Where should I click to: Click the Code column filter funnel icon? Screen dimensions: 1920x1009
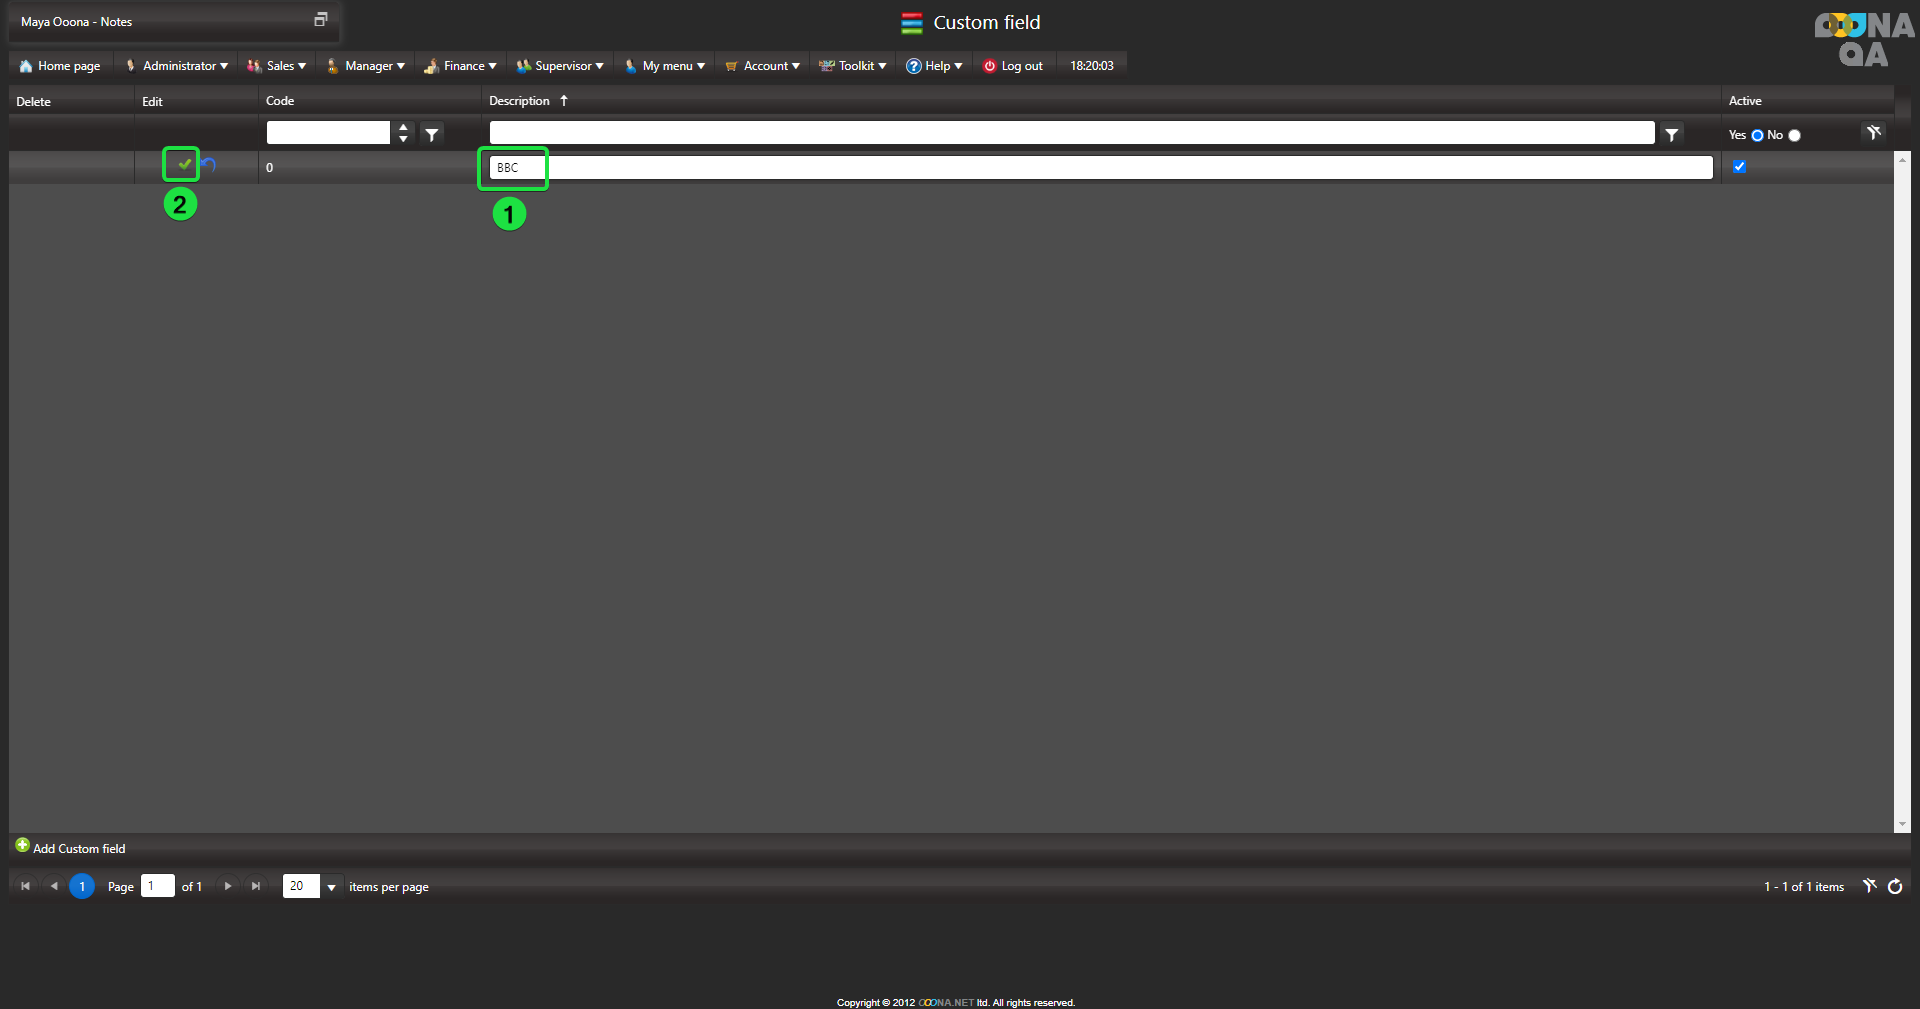click(432, 134)
